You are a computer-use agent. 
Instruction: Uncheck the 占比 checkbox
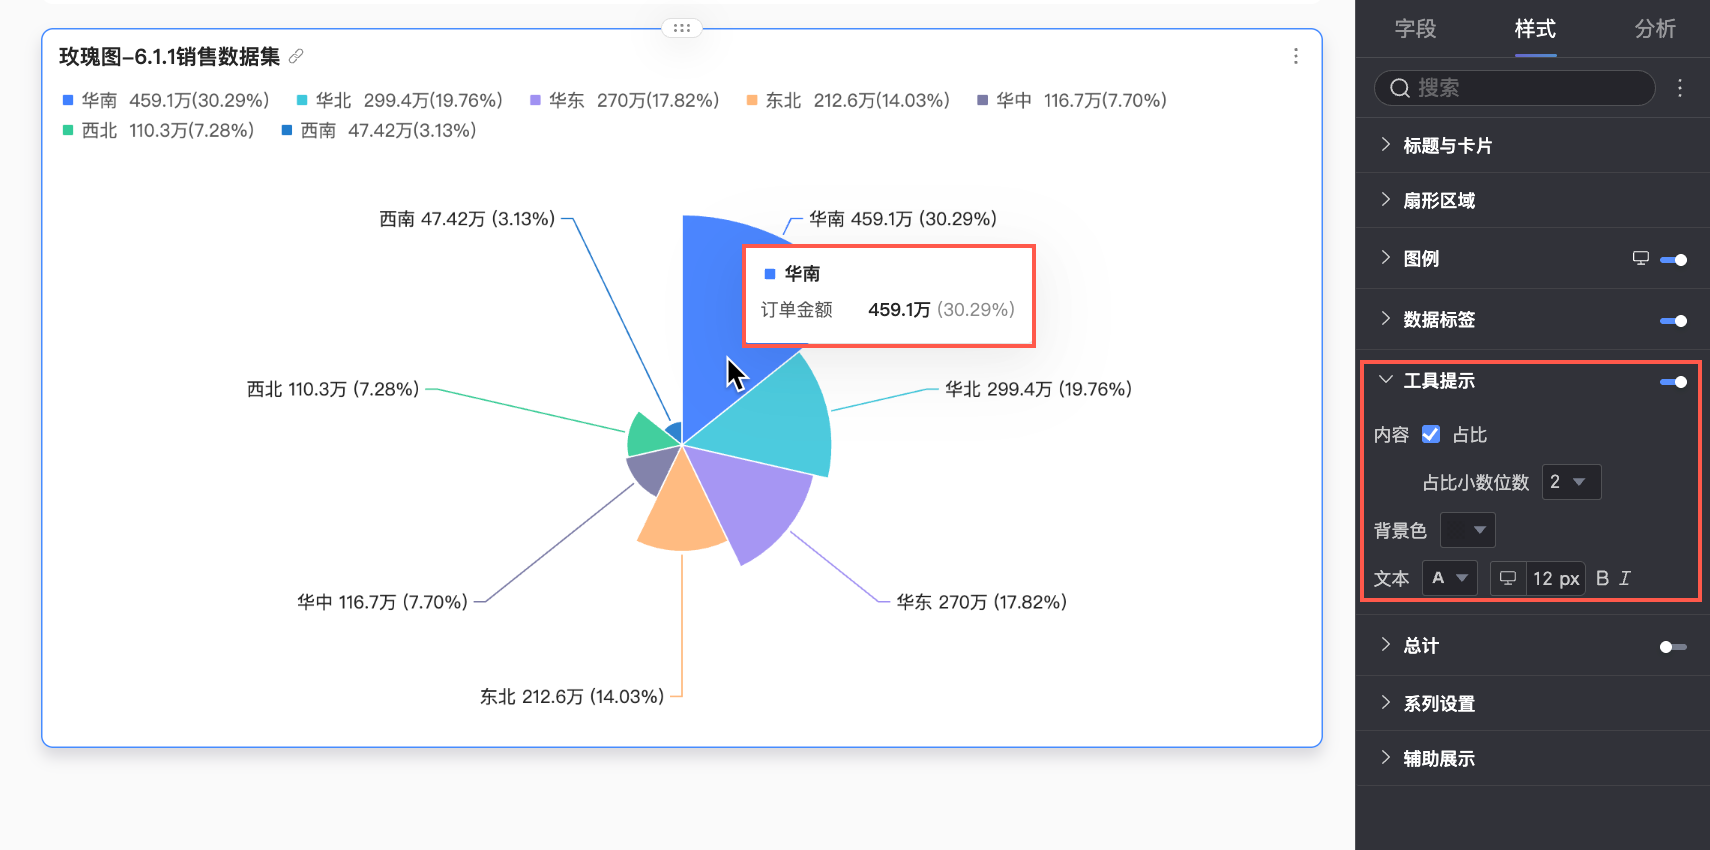[x=1431, y=434]
